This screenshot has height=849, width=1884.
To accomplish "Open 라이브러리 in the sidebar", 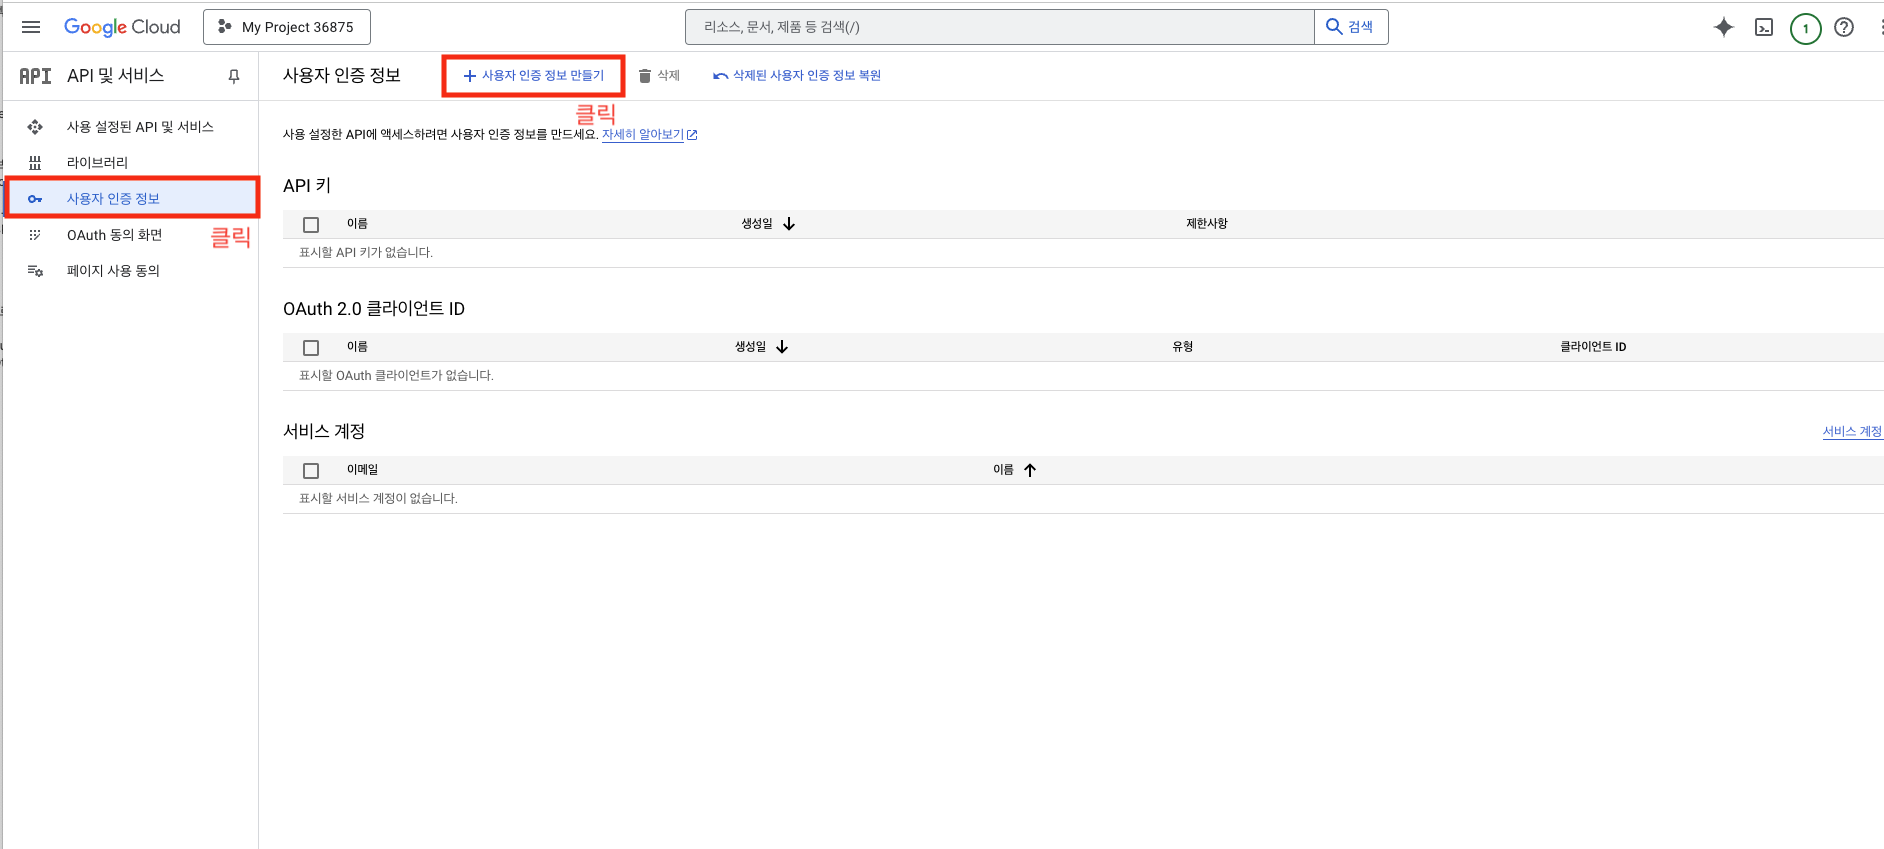I will pos(97,163).
